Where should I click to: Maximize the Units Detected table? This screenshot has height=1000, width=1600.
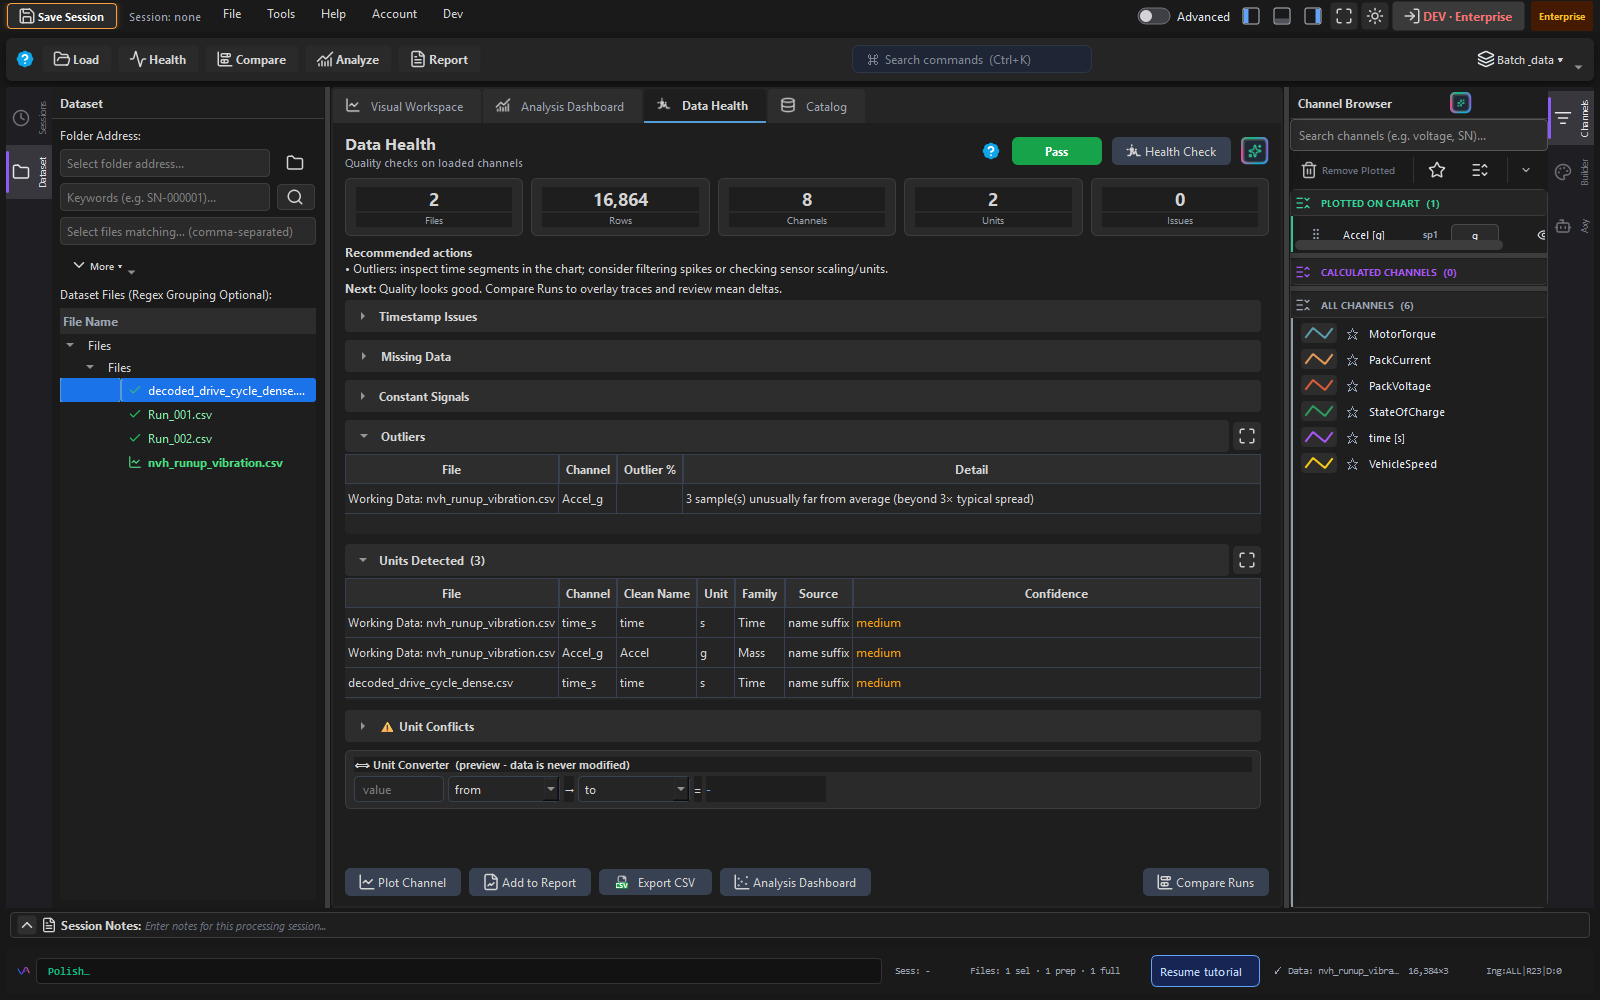coord(1247,560)
